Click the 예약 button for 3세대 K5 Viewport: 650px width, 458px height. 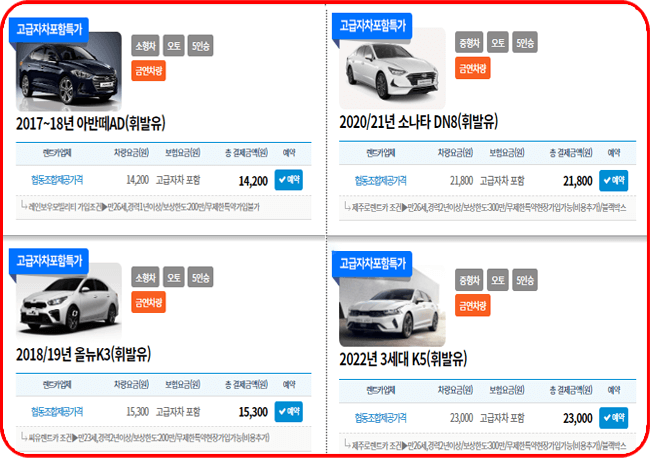pos(614,418)
